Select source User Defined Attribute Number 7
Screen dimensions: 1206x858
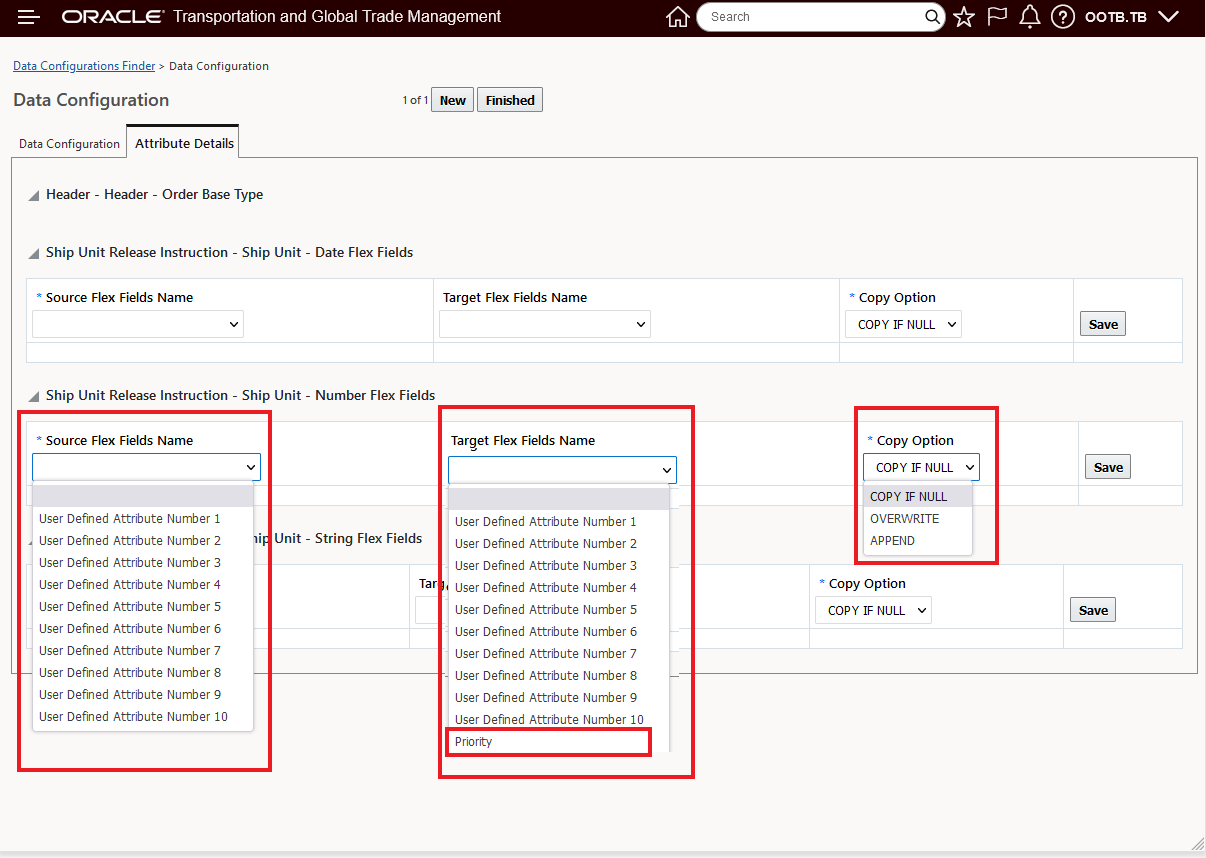tap(143, 651)
